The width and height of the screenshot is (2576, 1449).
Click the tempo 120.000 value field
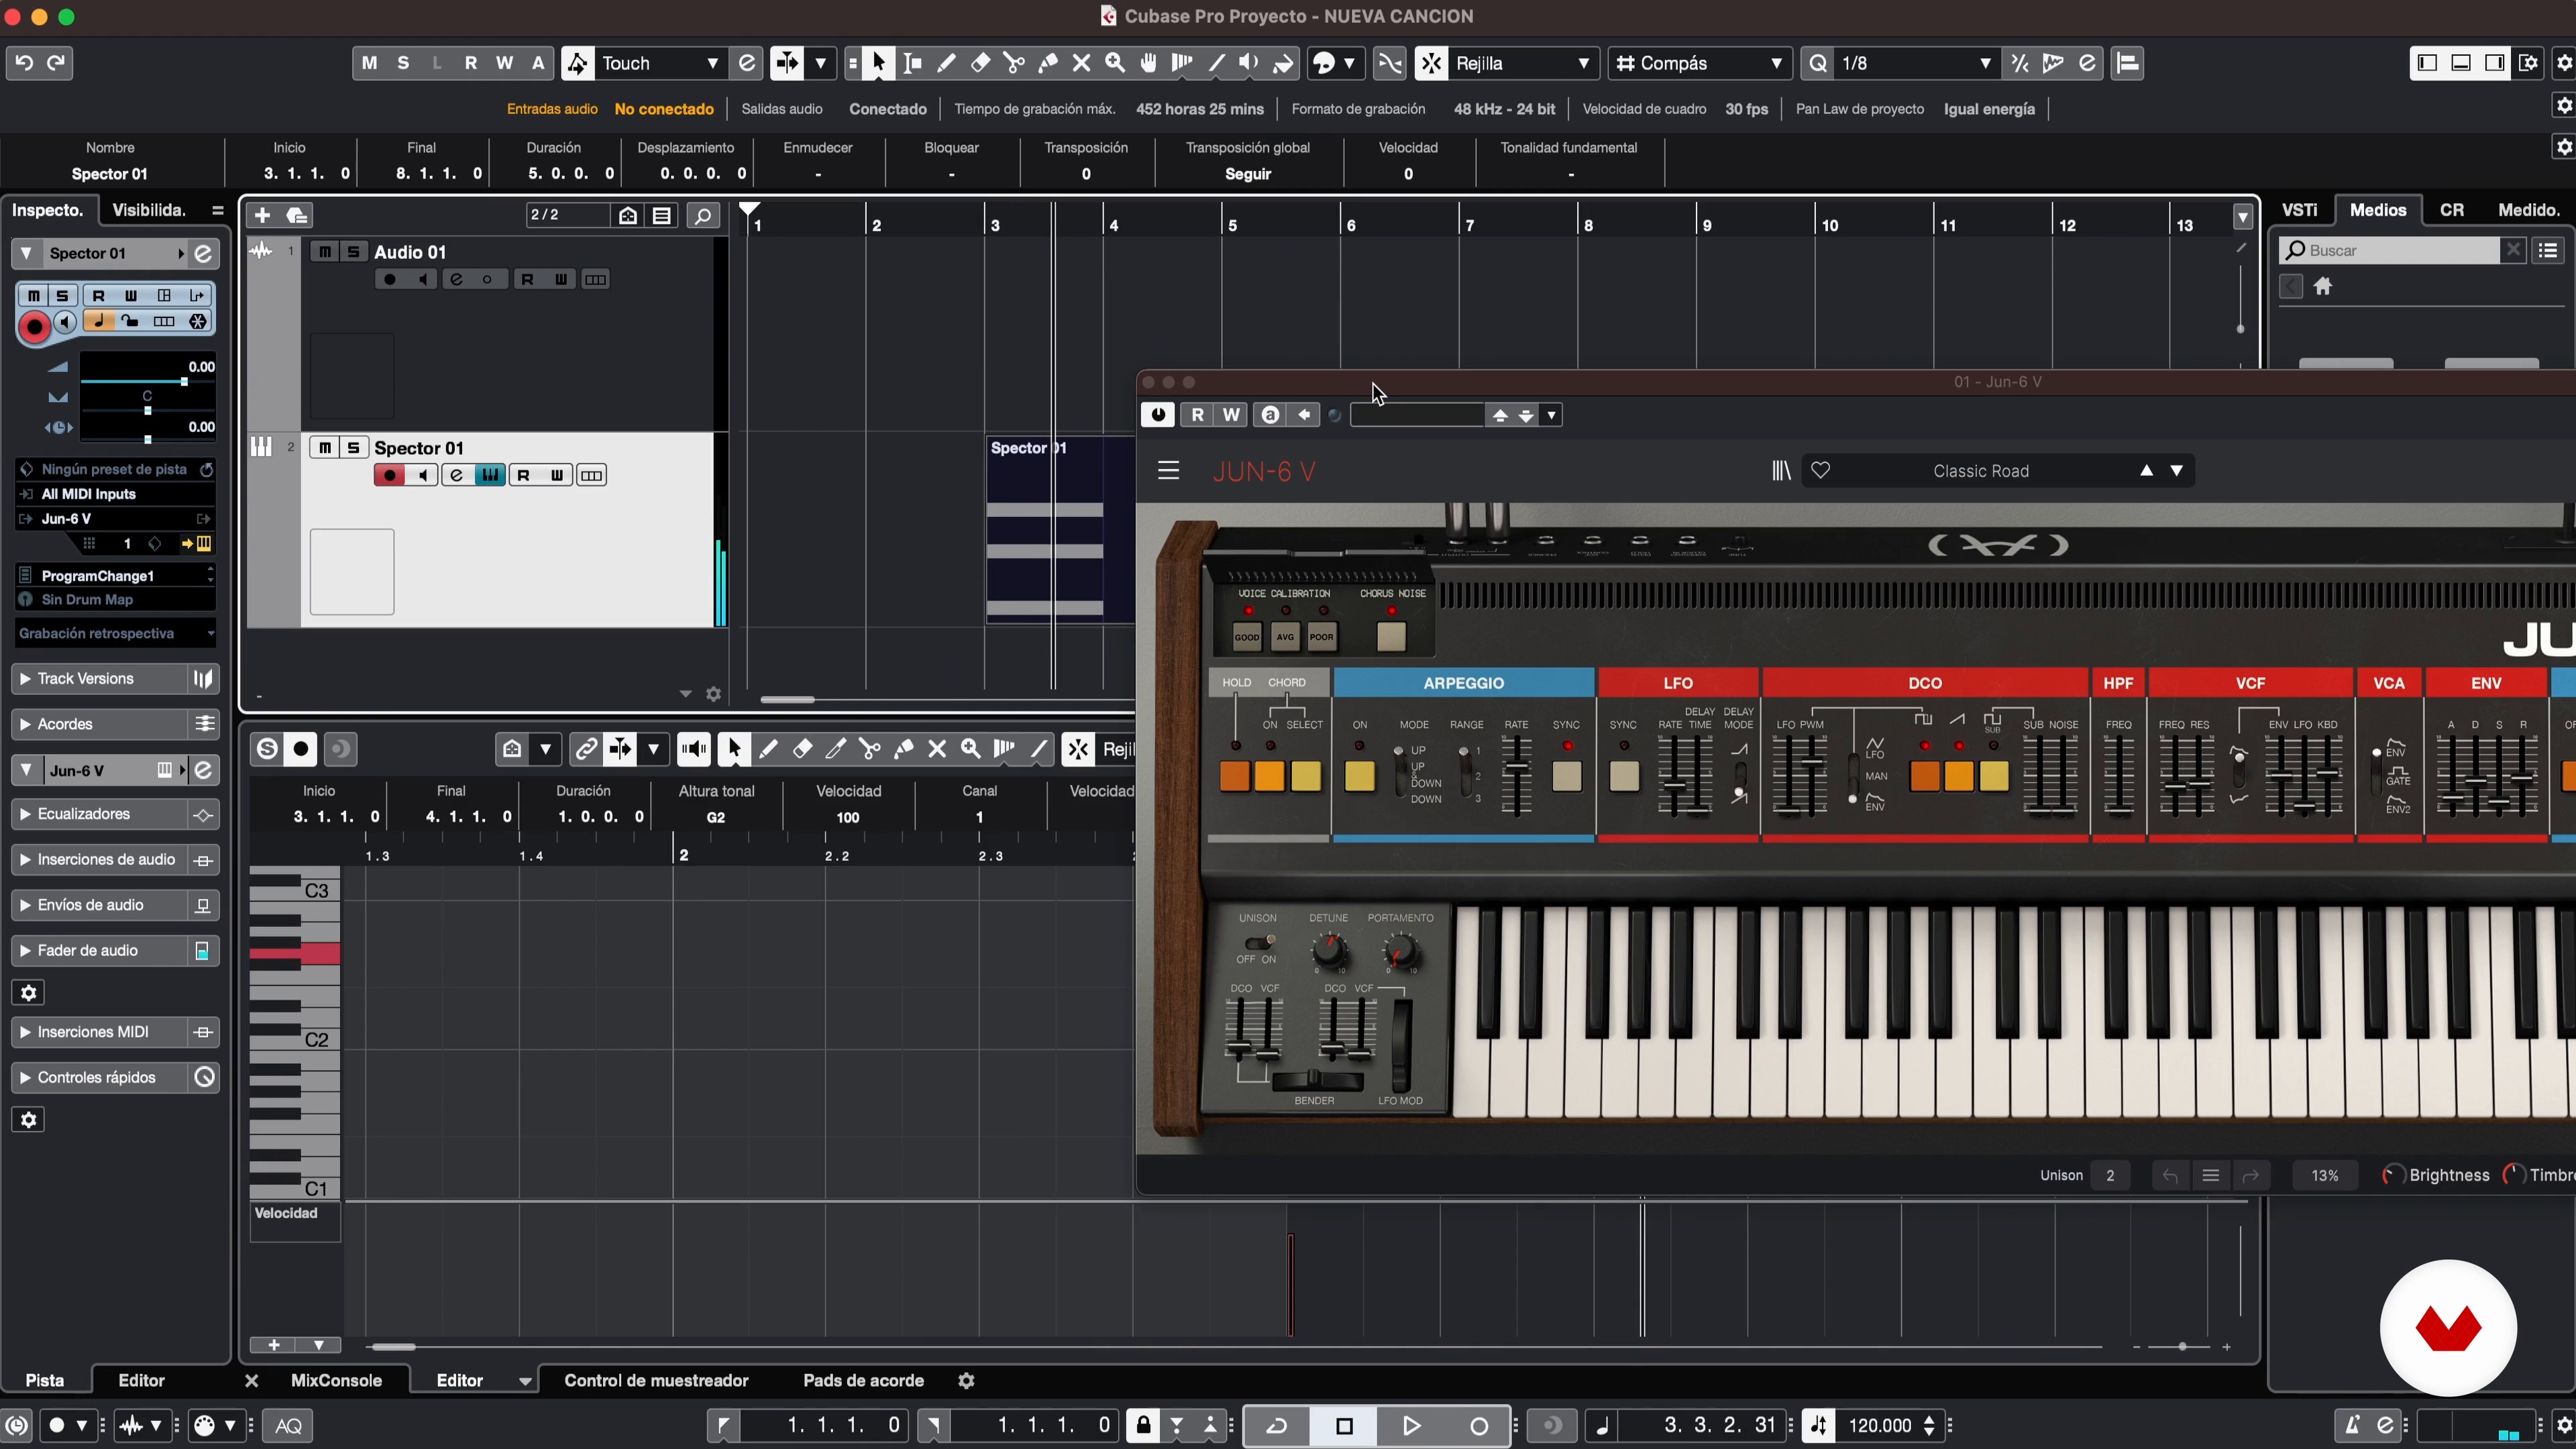1881,1426
